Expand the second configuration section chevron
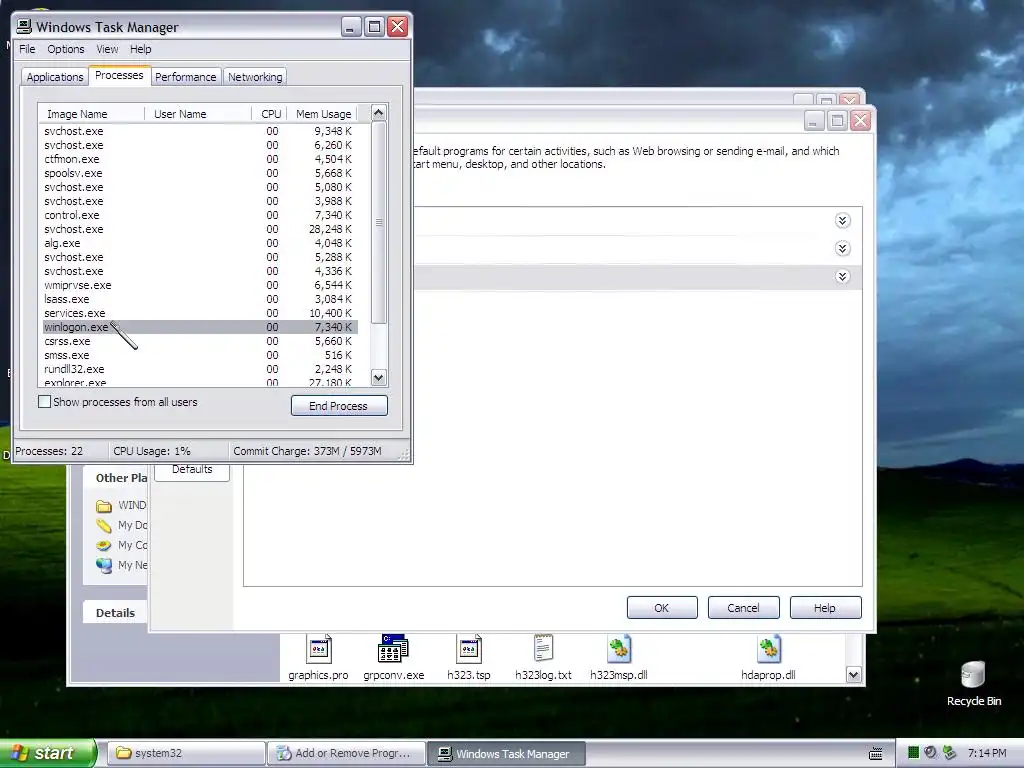The image size is (1024, 768). pos(842,249)
